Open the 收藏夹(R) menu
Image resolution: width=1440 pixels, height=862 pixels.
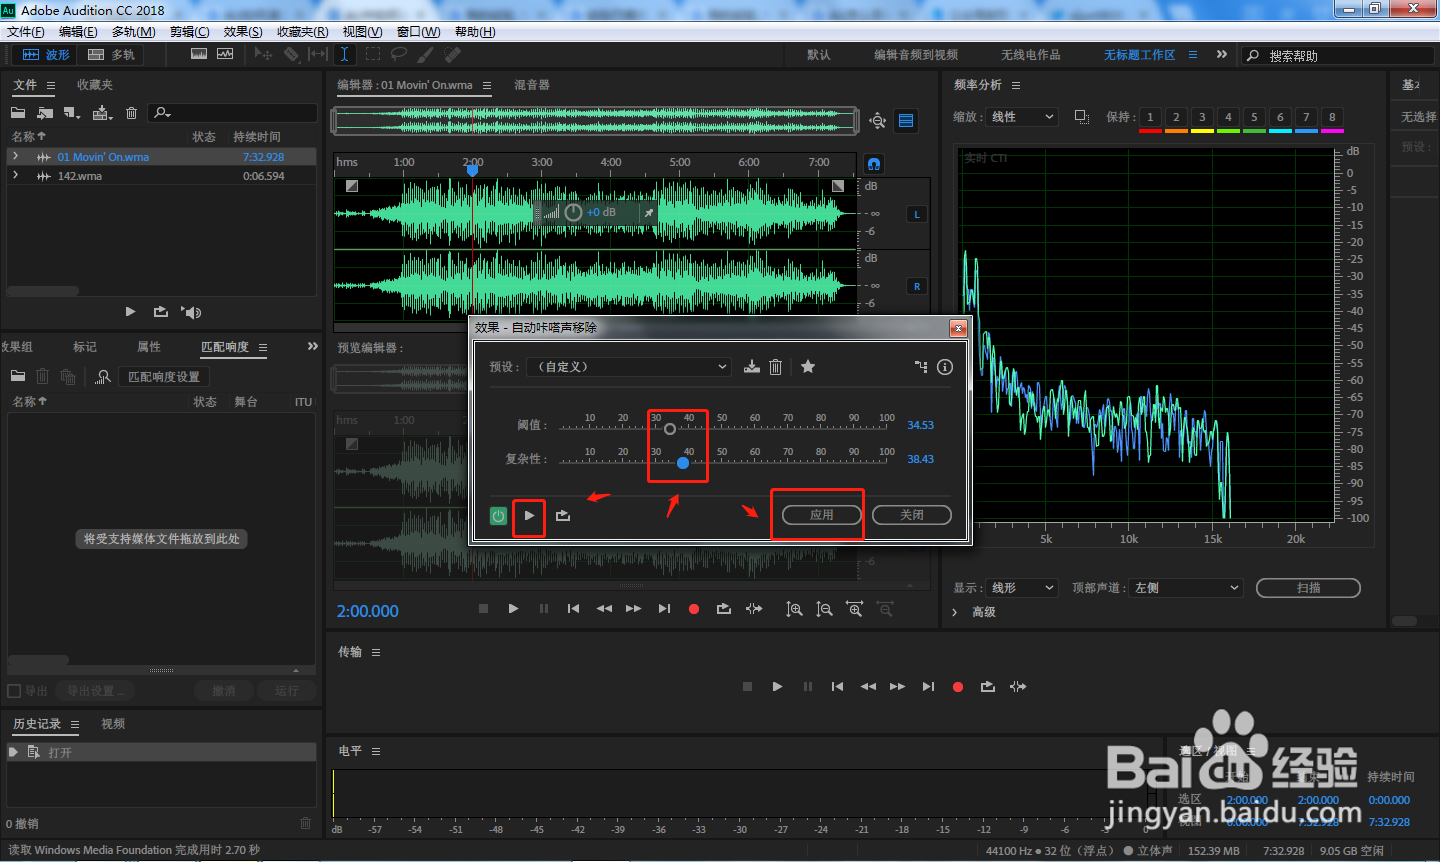click(x=302, y=32)
